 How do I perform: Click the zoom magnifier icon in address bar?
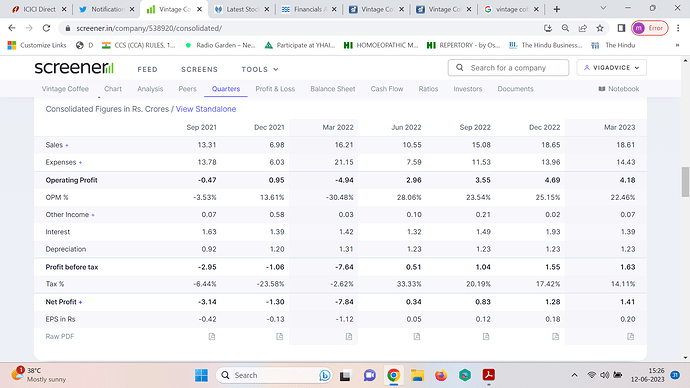[565, 28]
